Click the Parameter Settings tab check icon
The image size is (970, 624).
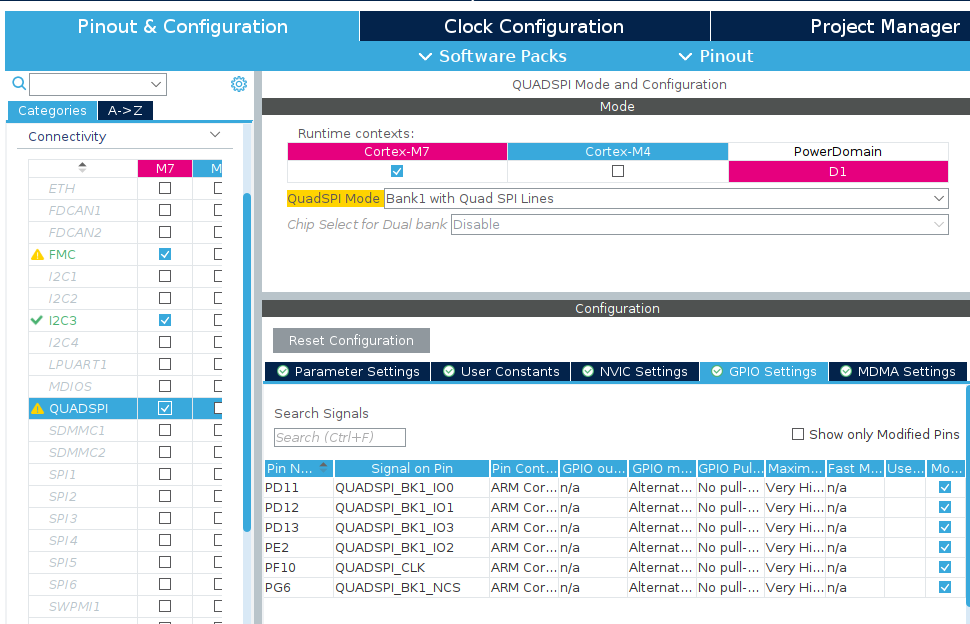[283, 372]
